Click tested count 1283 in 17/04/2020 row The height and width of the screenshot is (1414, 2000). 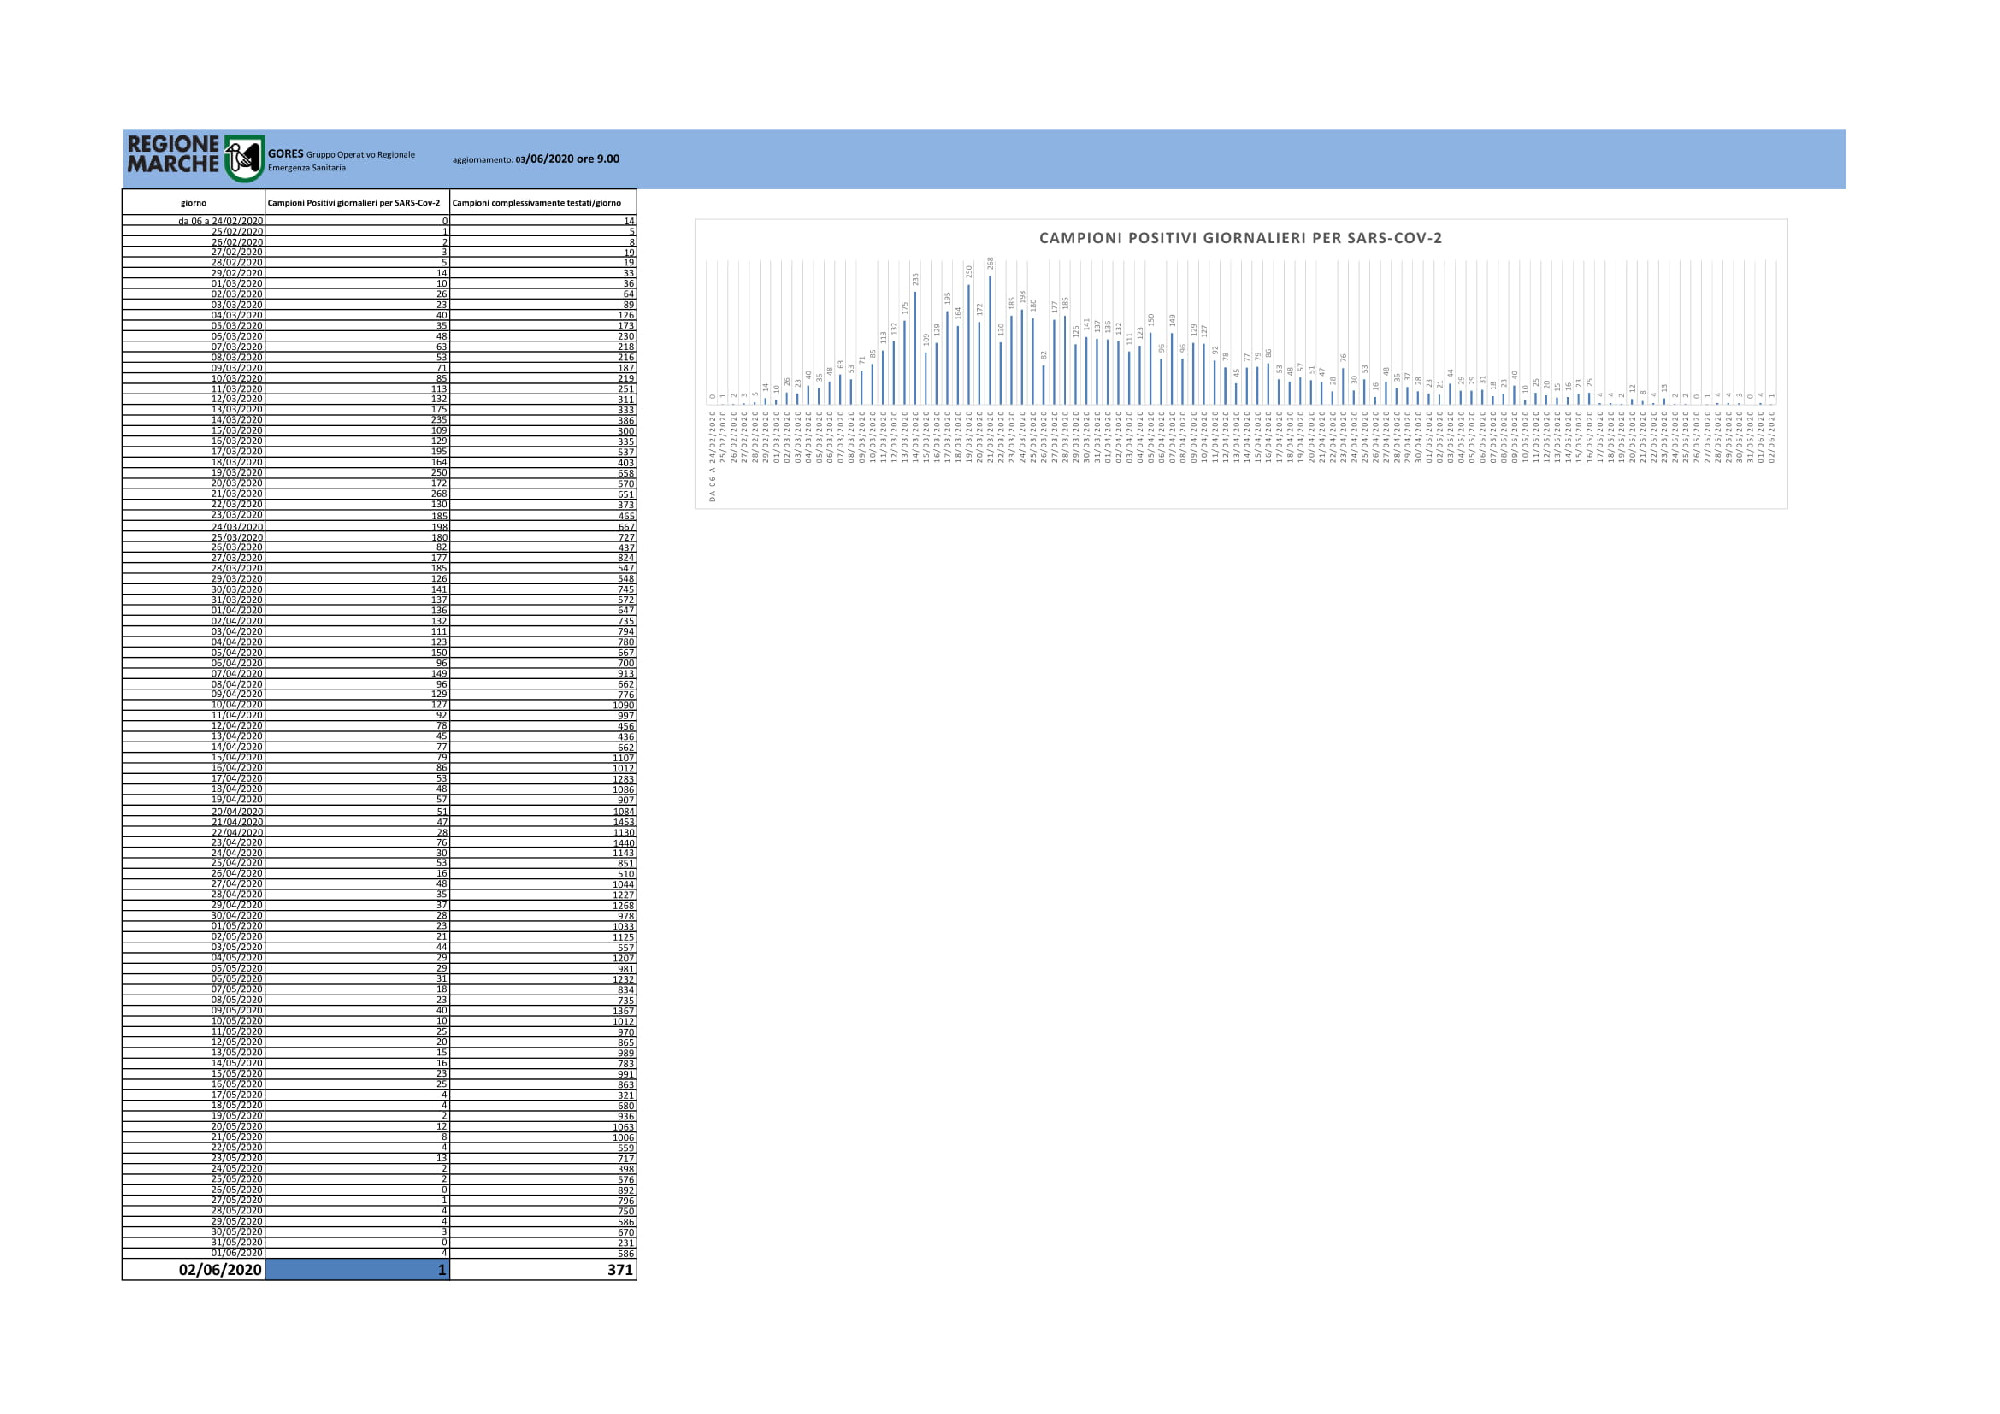coord(624,779)
